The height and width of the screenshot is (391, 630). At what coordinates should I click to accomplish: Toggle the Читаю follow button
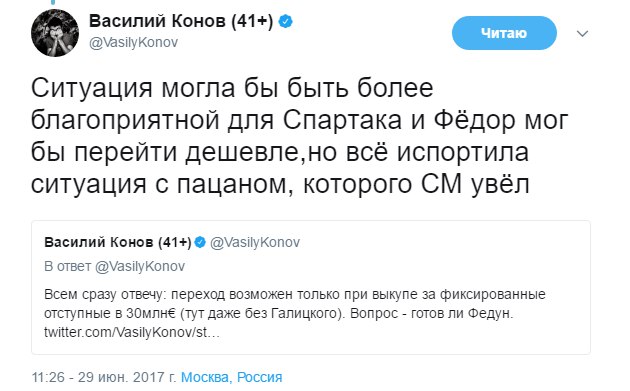pyautogui.click(x=504, y=33)
